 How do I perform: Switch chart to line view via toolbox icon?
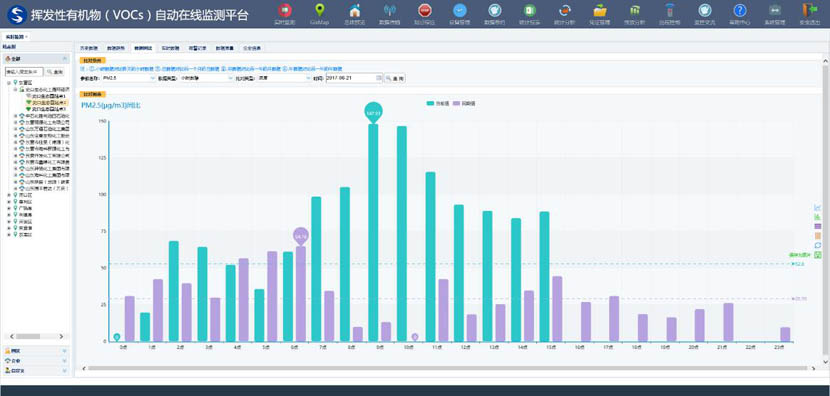pos(817,207)
